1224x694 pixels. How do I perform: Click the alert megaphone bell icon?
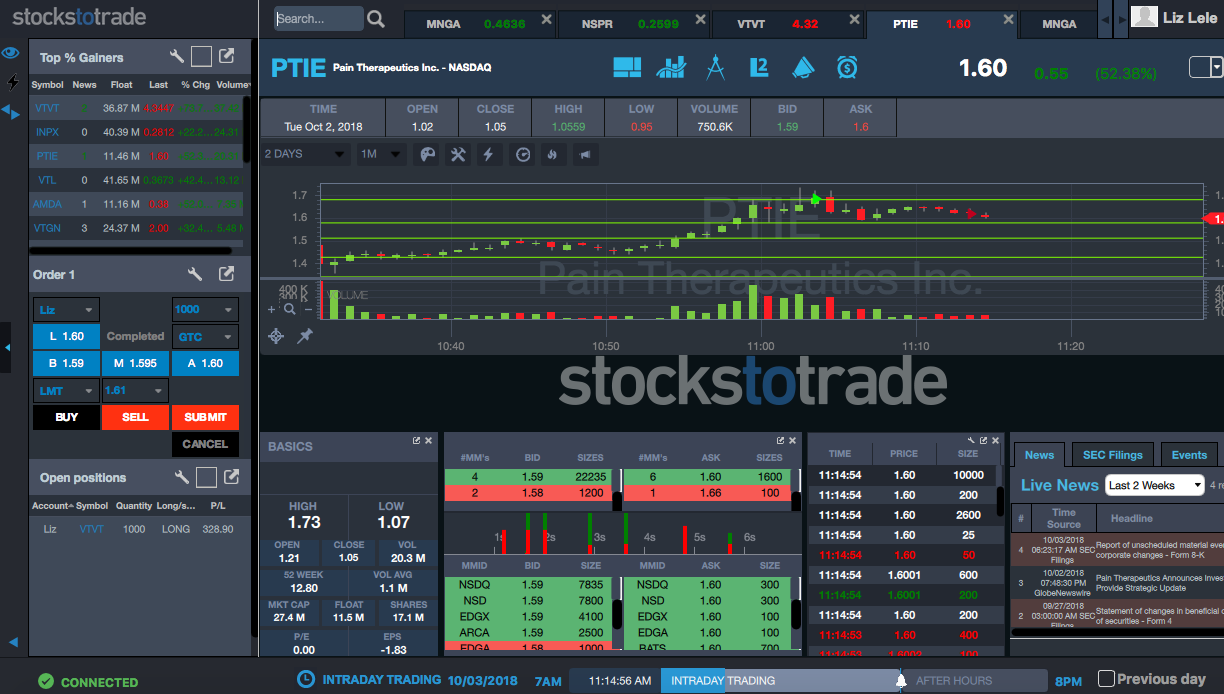click(803, 67)
